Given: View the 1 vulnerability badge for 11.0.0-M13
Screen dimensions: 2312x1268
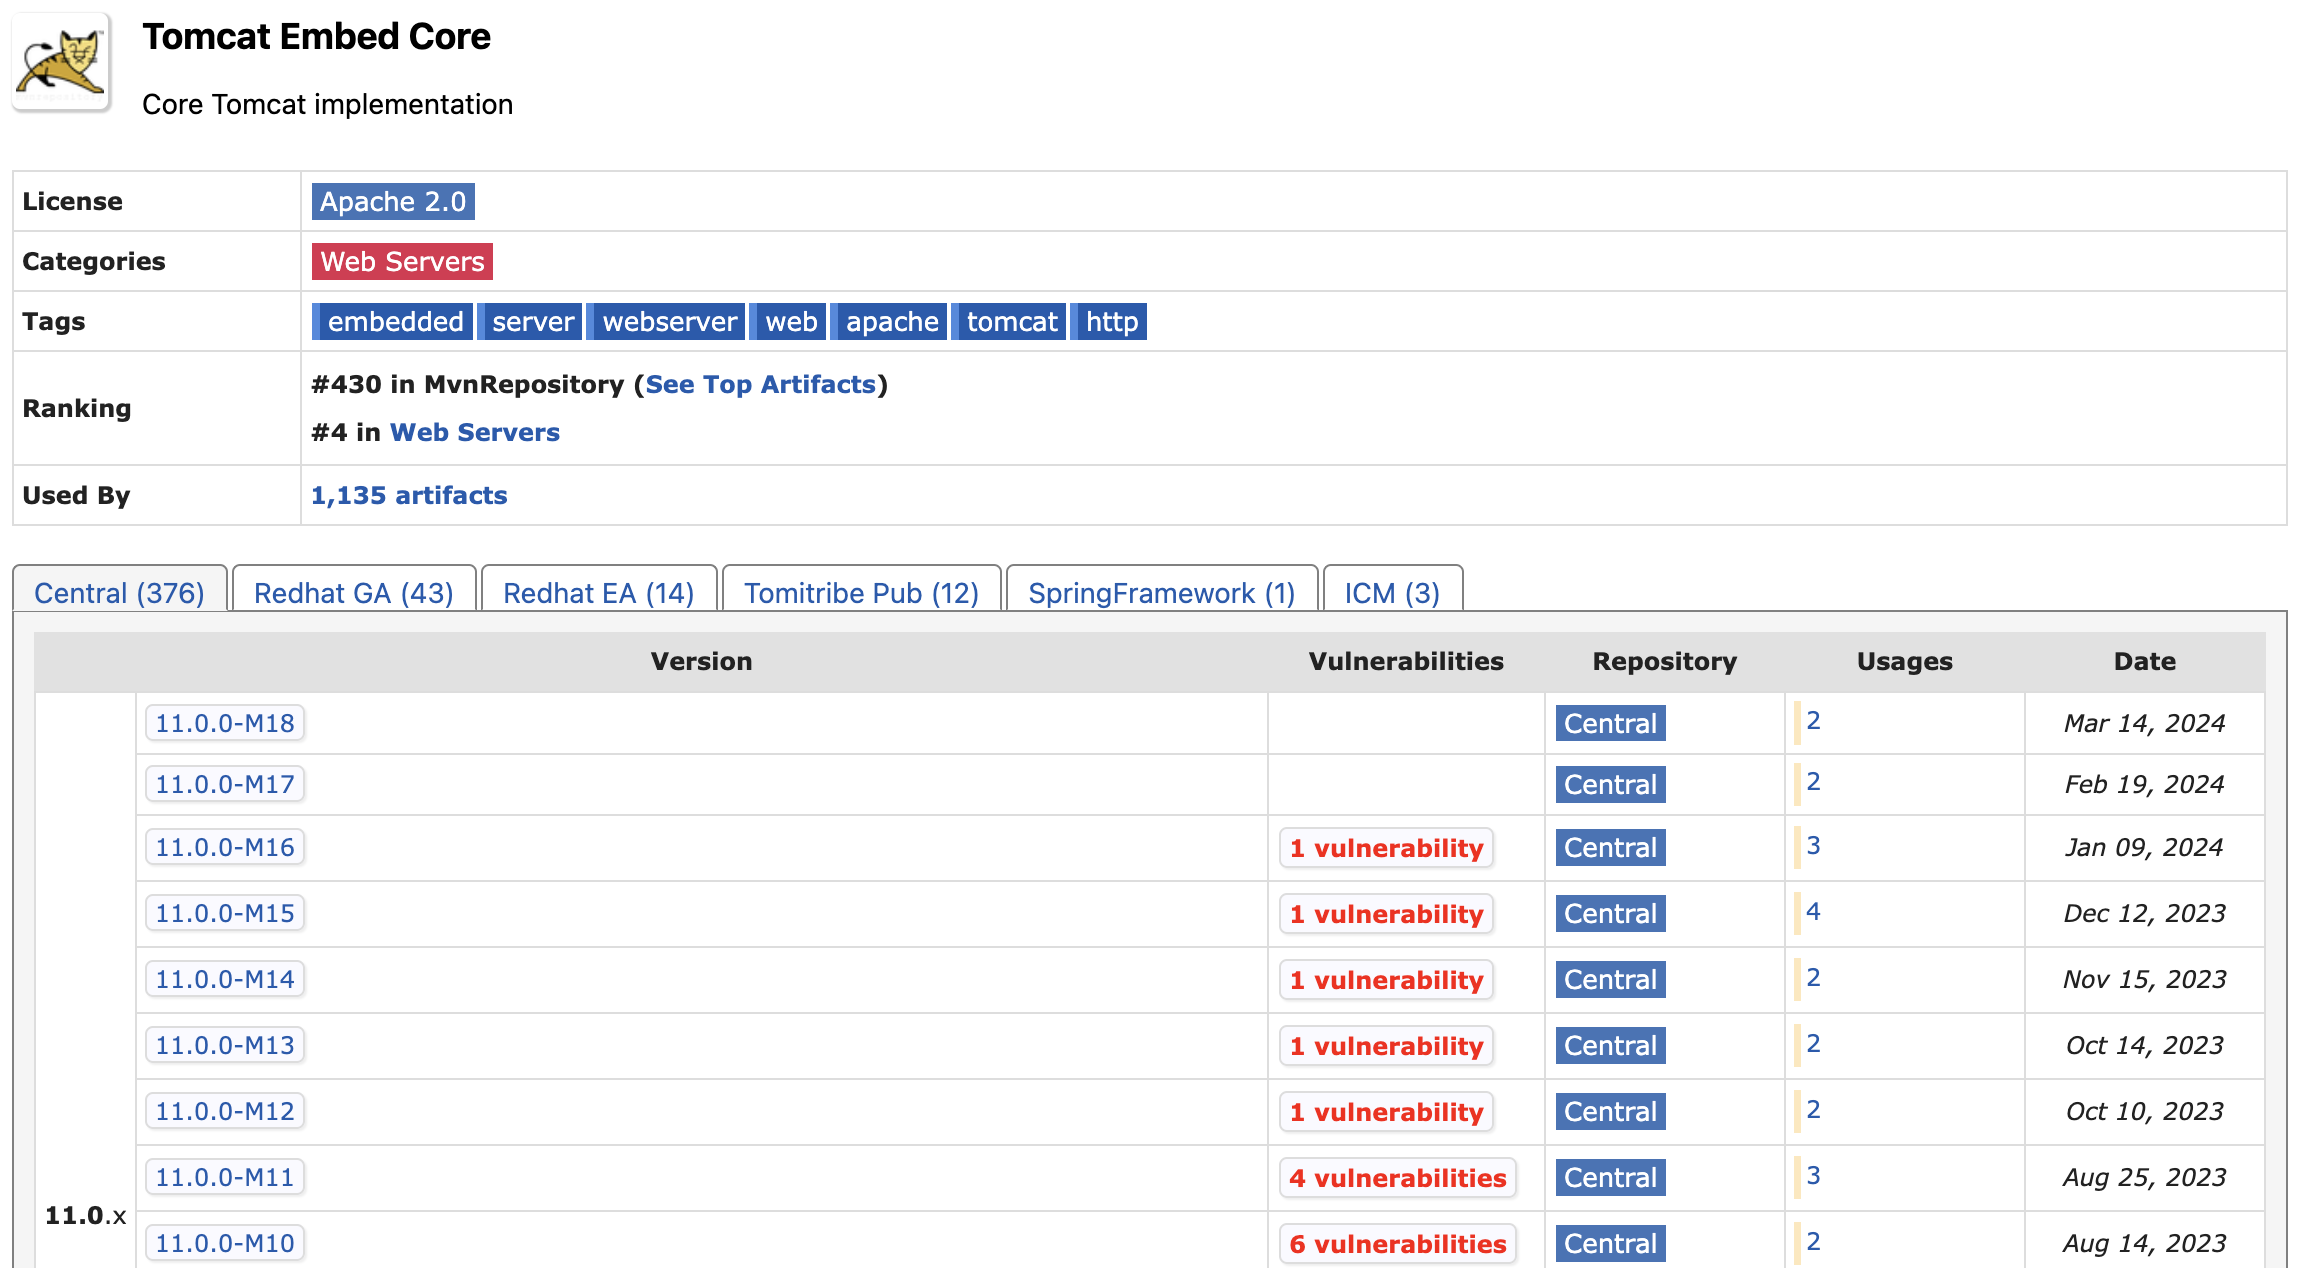Looking at the screenshot, I should (1386, 1046).
